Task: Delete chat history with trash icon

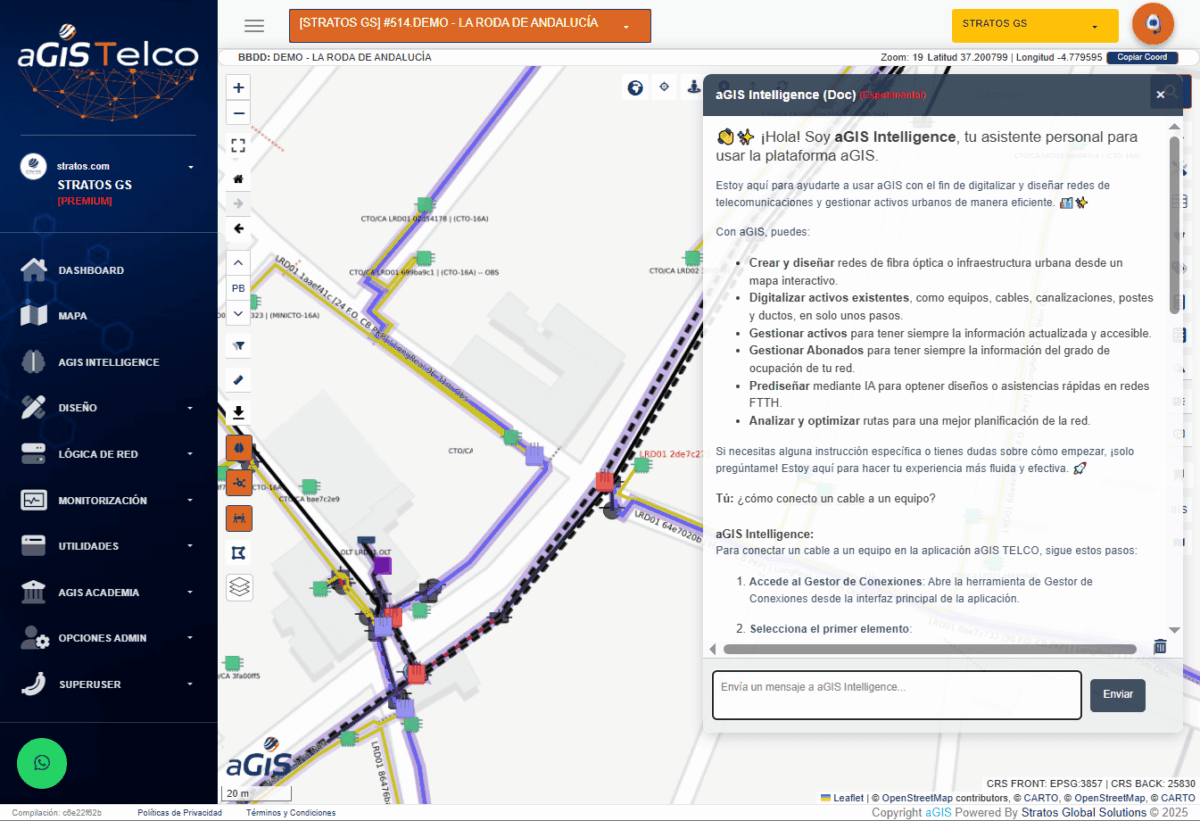Action: click(x=1160, y=647)
